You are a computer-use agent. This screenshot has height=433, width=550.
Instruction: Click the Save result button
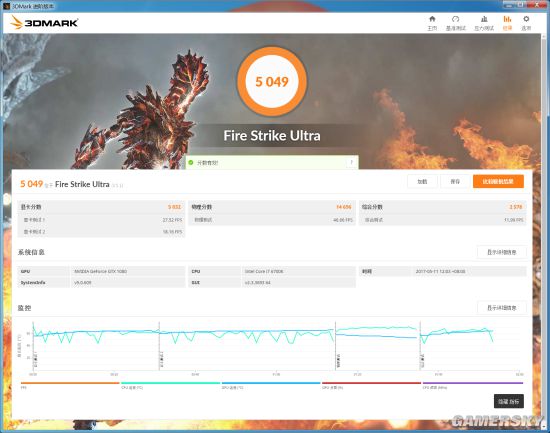455,181
